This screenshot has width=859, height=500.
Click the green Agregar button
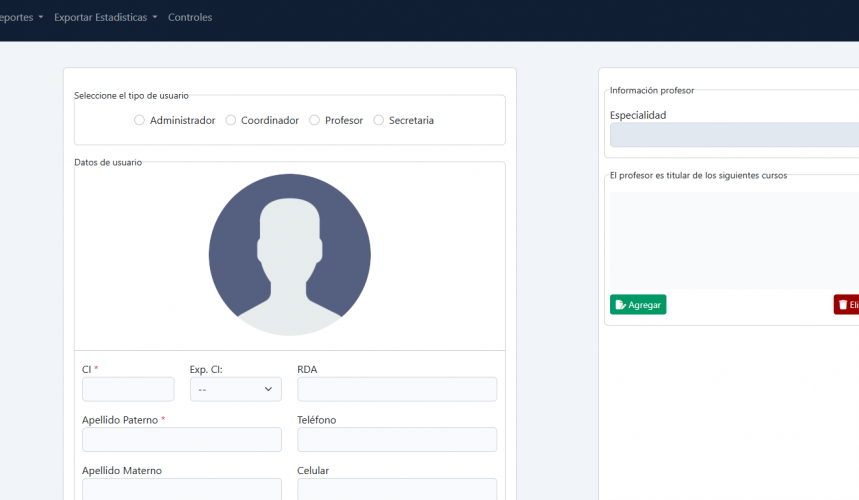point(638,304)
